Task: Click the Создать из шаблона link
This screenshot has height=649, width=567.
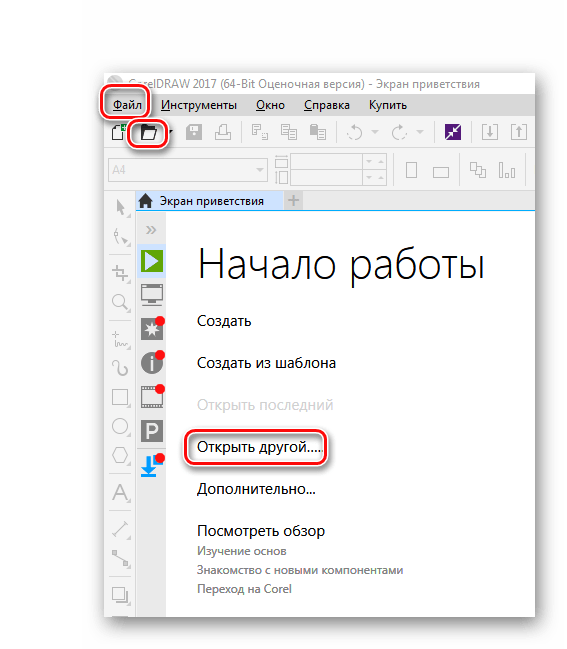Action: (x=266, y=363)
